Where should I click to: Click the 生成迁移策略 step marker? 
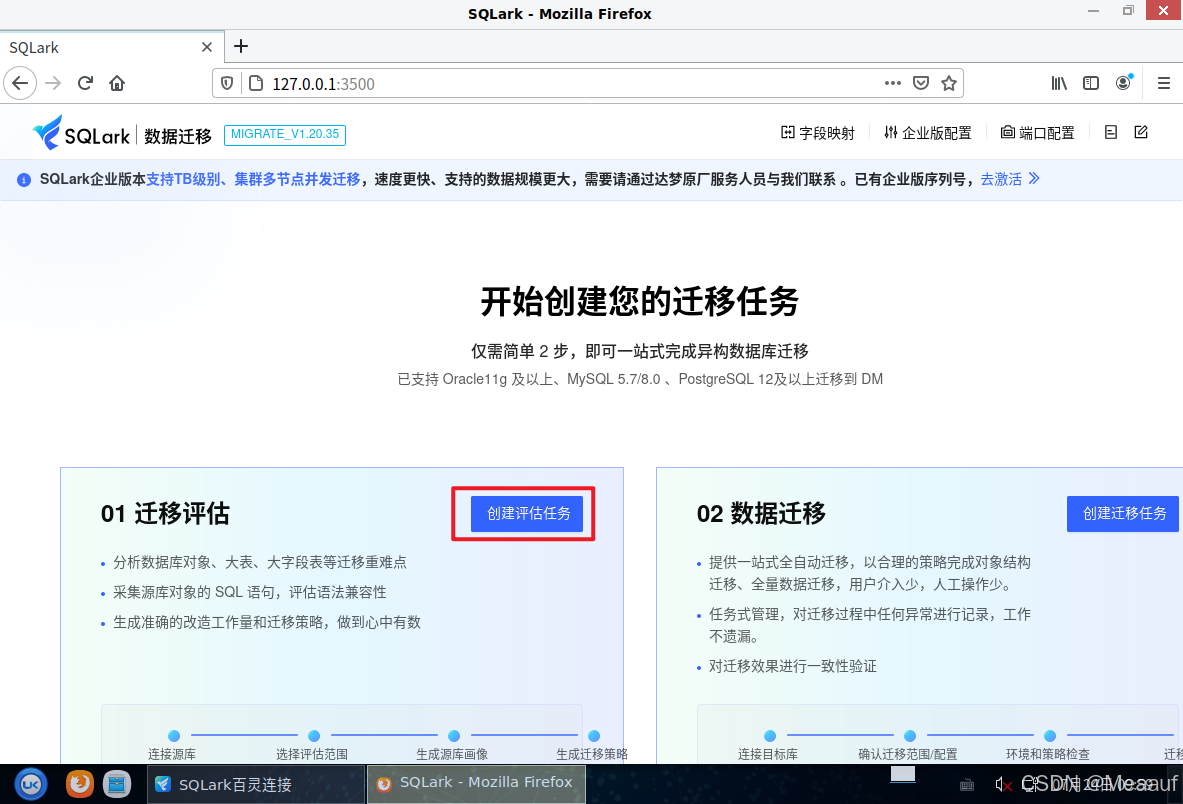click(x=594, y=736)
